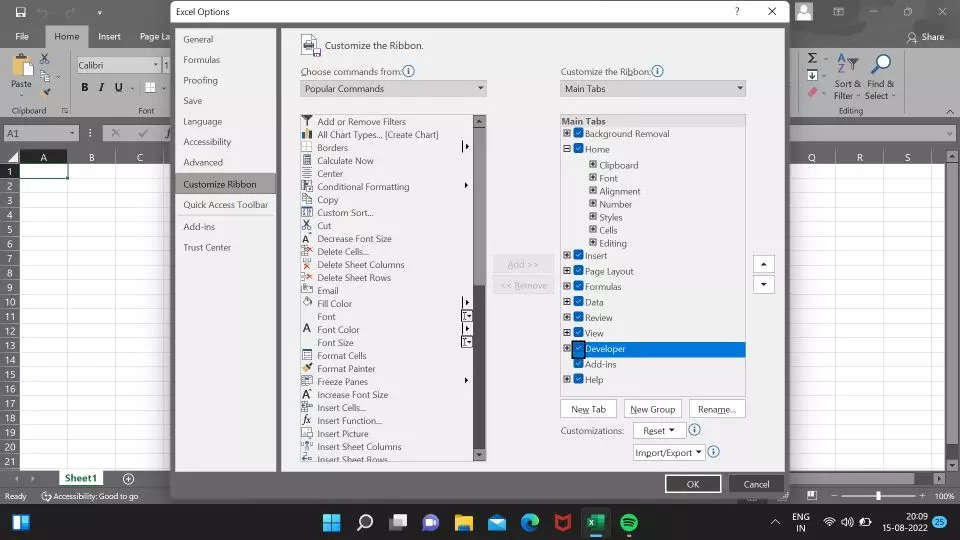Open Sort & Filter in Editing group

click(847, 77)
